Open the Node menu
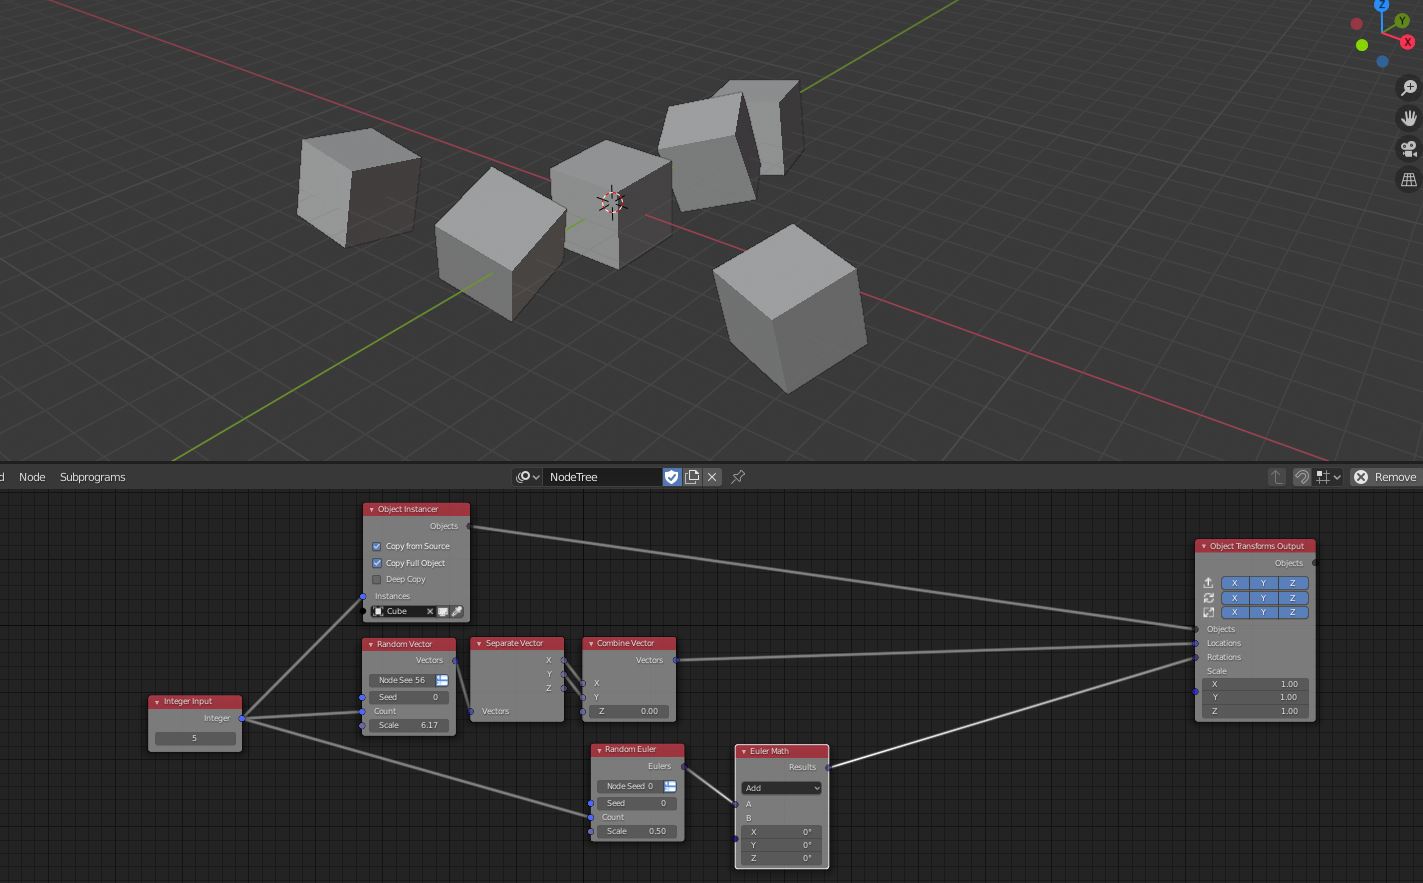Screen dimensions: 1423x883 32,477
